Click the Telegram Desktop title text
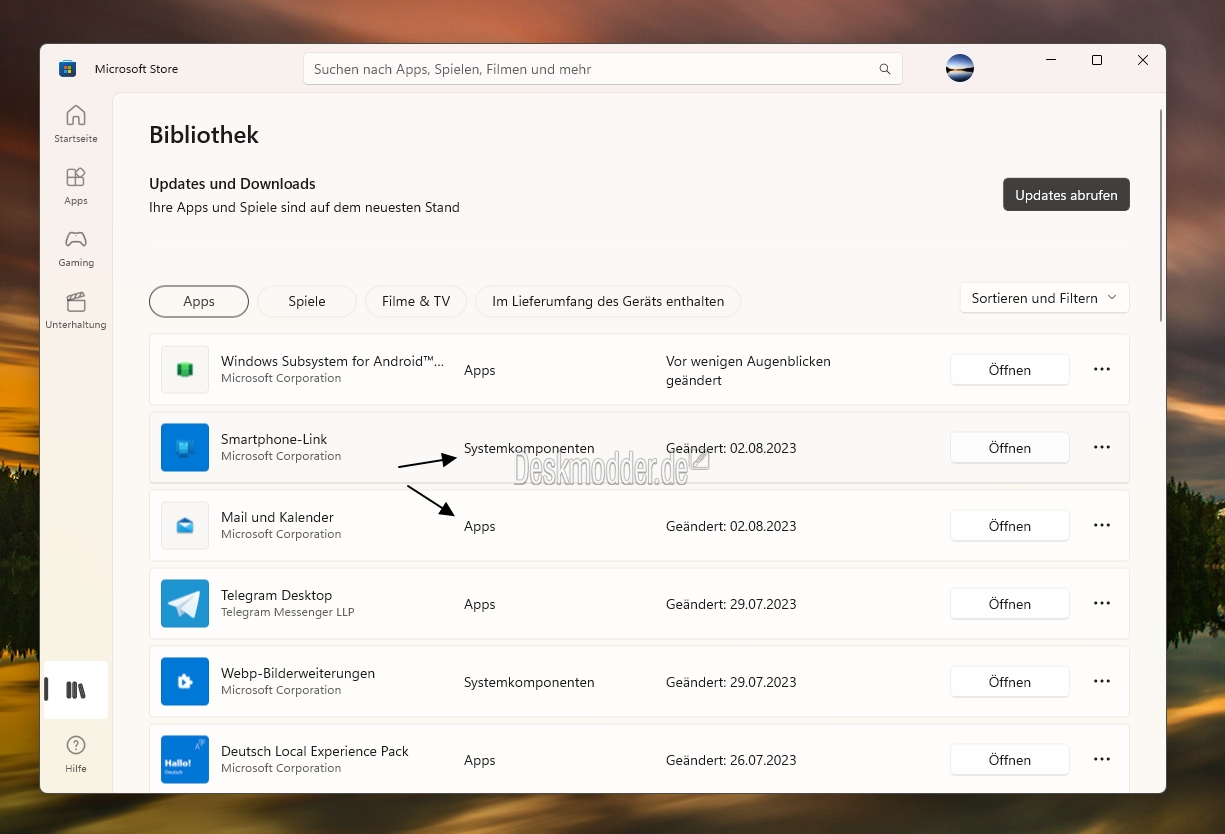 coord(276,595)
